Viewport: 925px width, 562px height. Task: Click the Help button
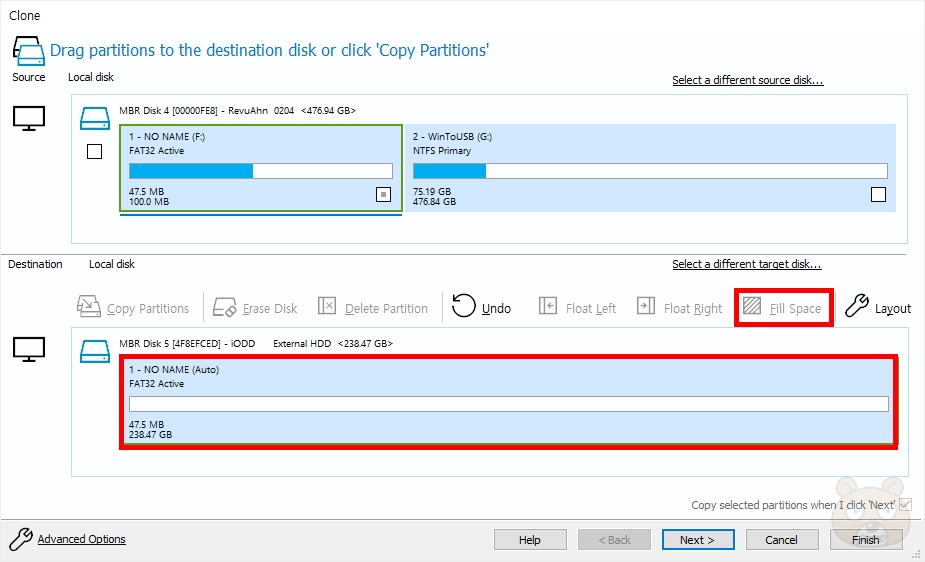[x=530, y=540]
